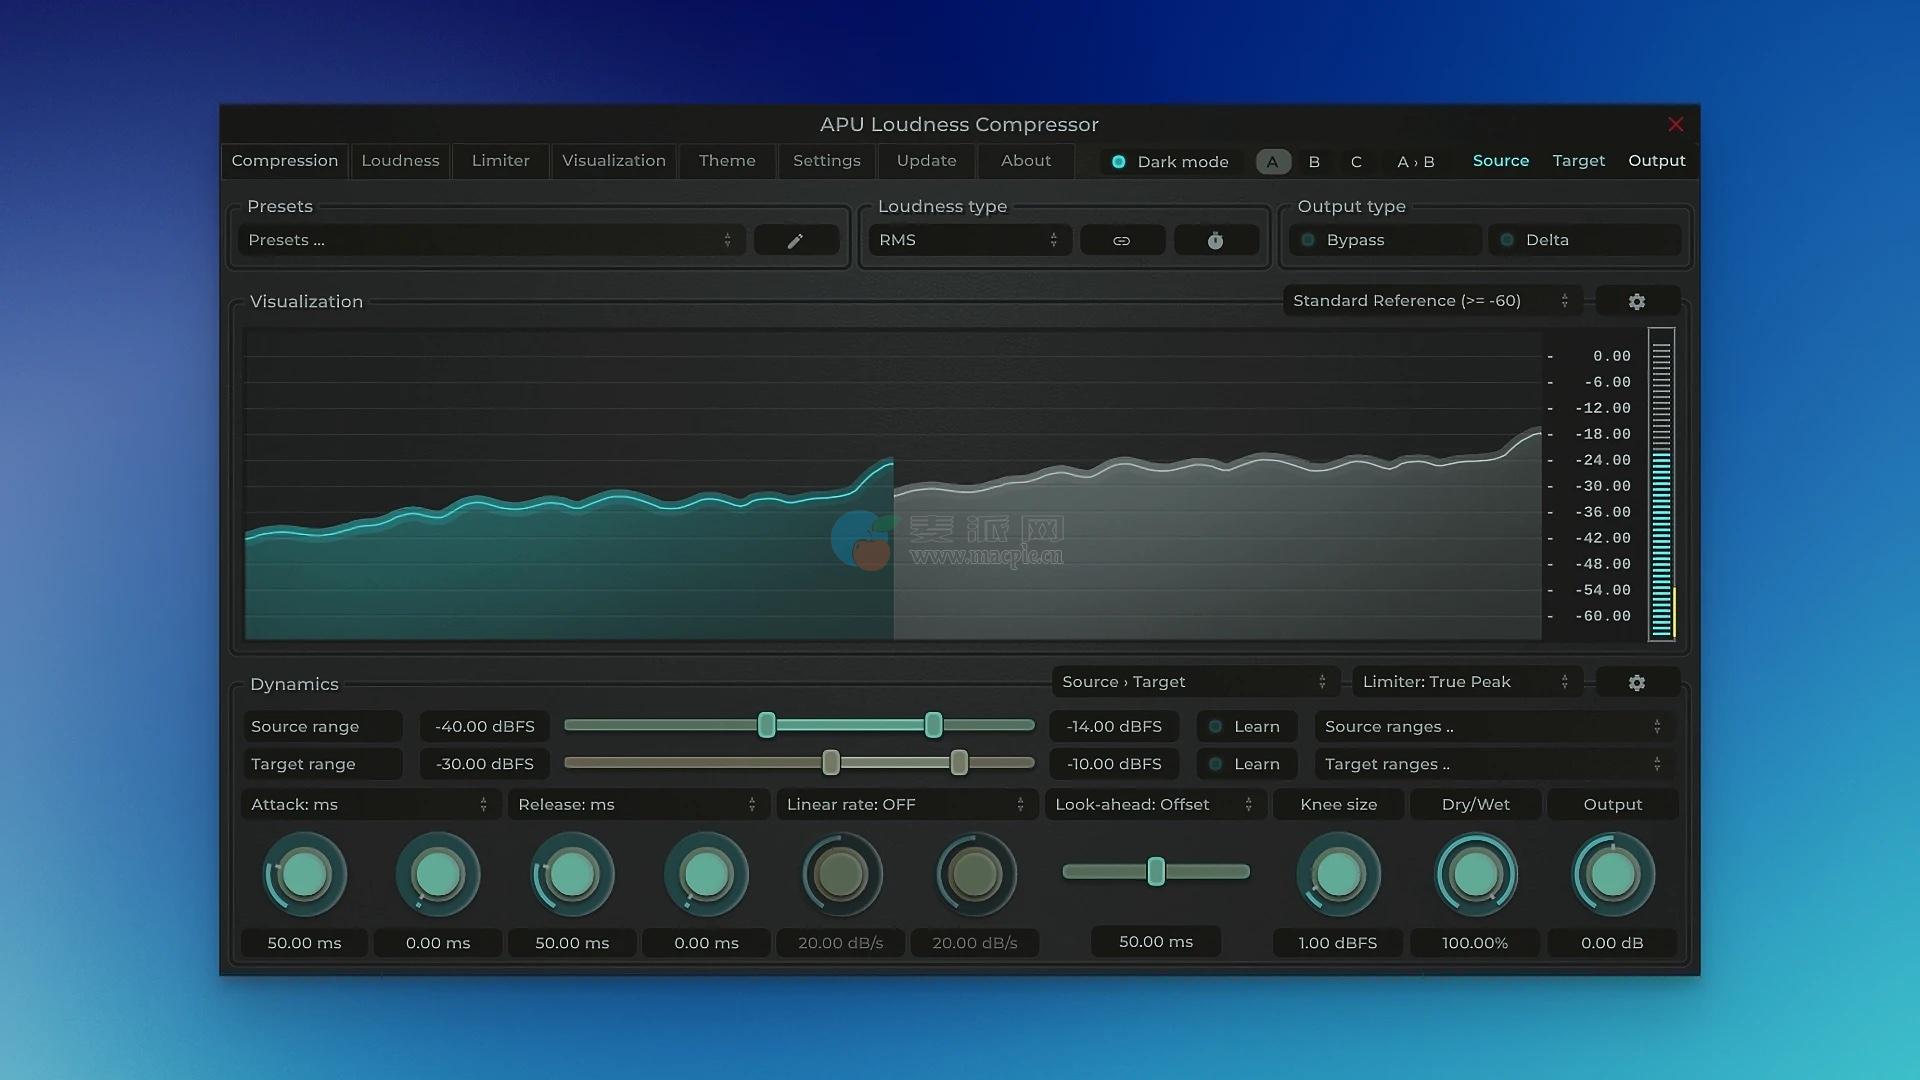Click the loudness link chain icon

click(1121, 241)
